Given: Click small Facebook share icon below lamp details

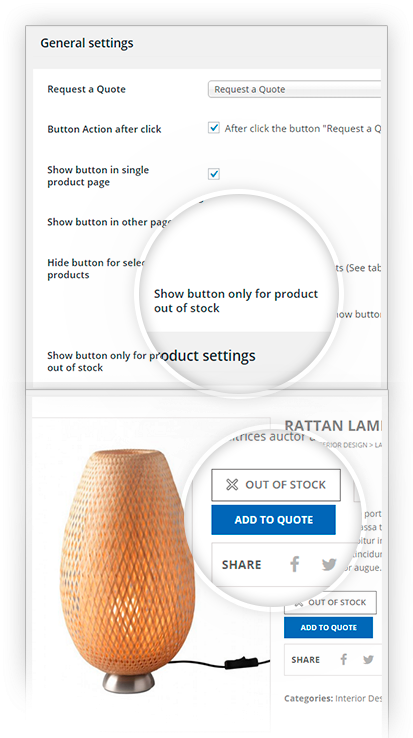Looking at the screenshot, I should coord(344,659).
